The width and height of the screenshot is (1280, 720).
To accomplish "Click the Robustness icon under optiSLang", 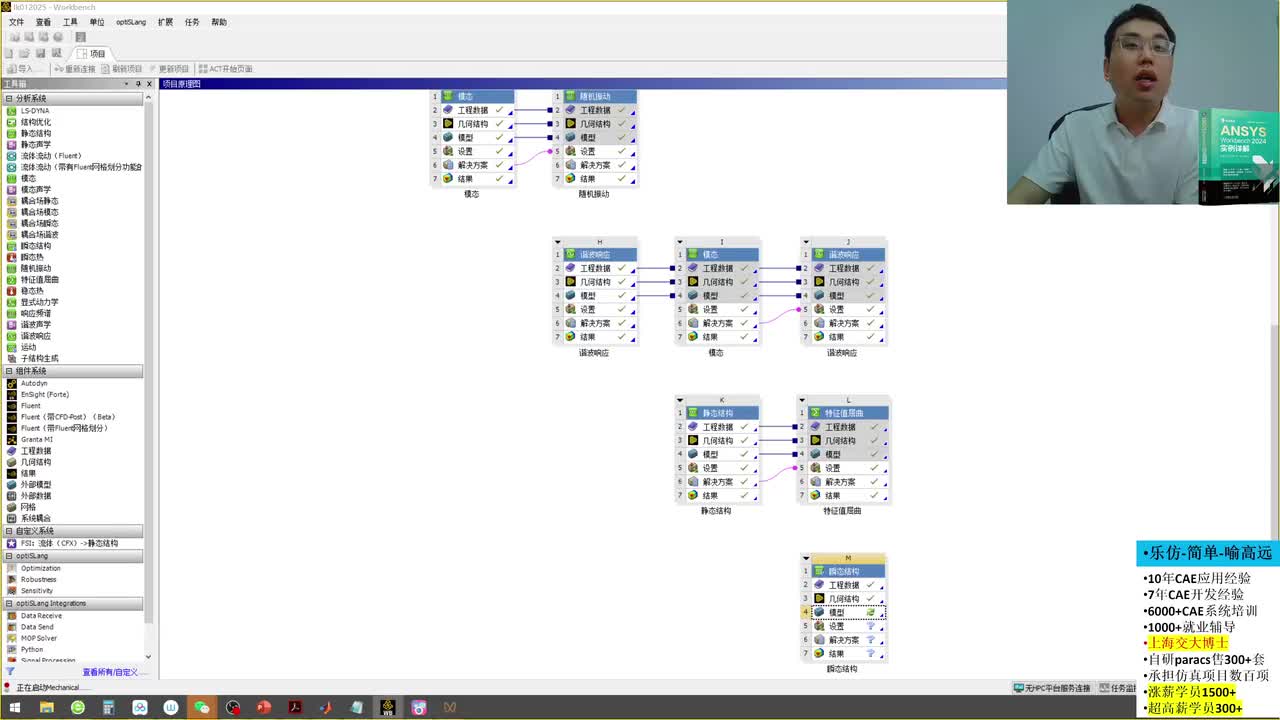I will pos(12,579).
